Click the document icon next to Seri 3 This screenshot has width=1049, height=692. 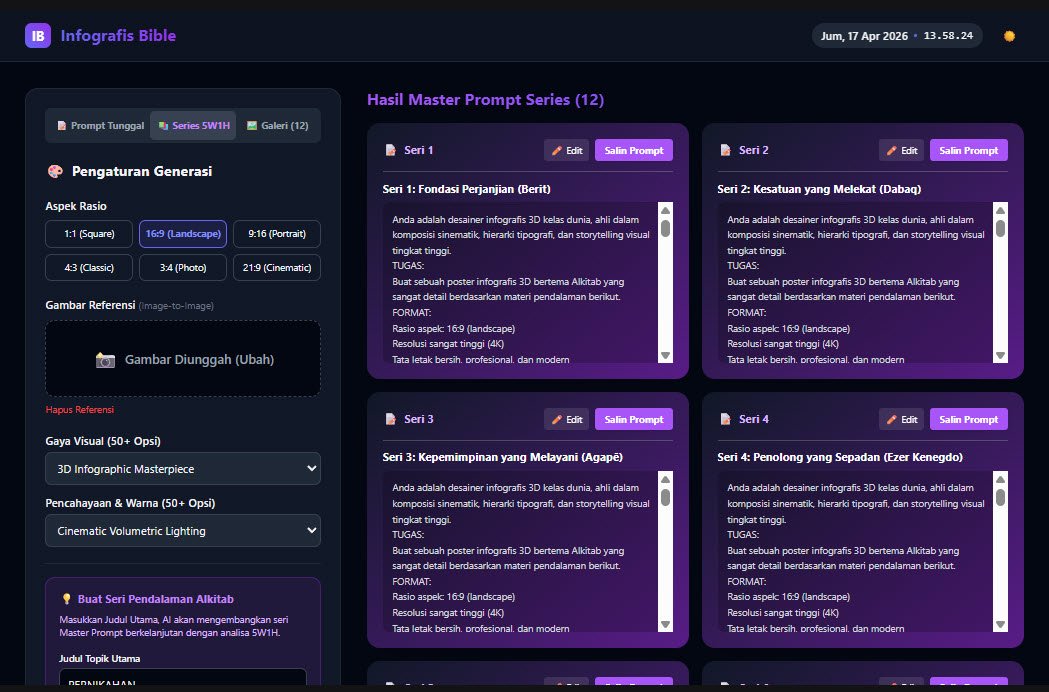[391, 419]
